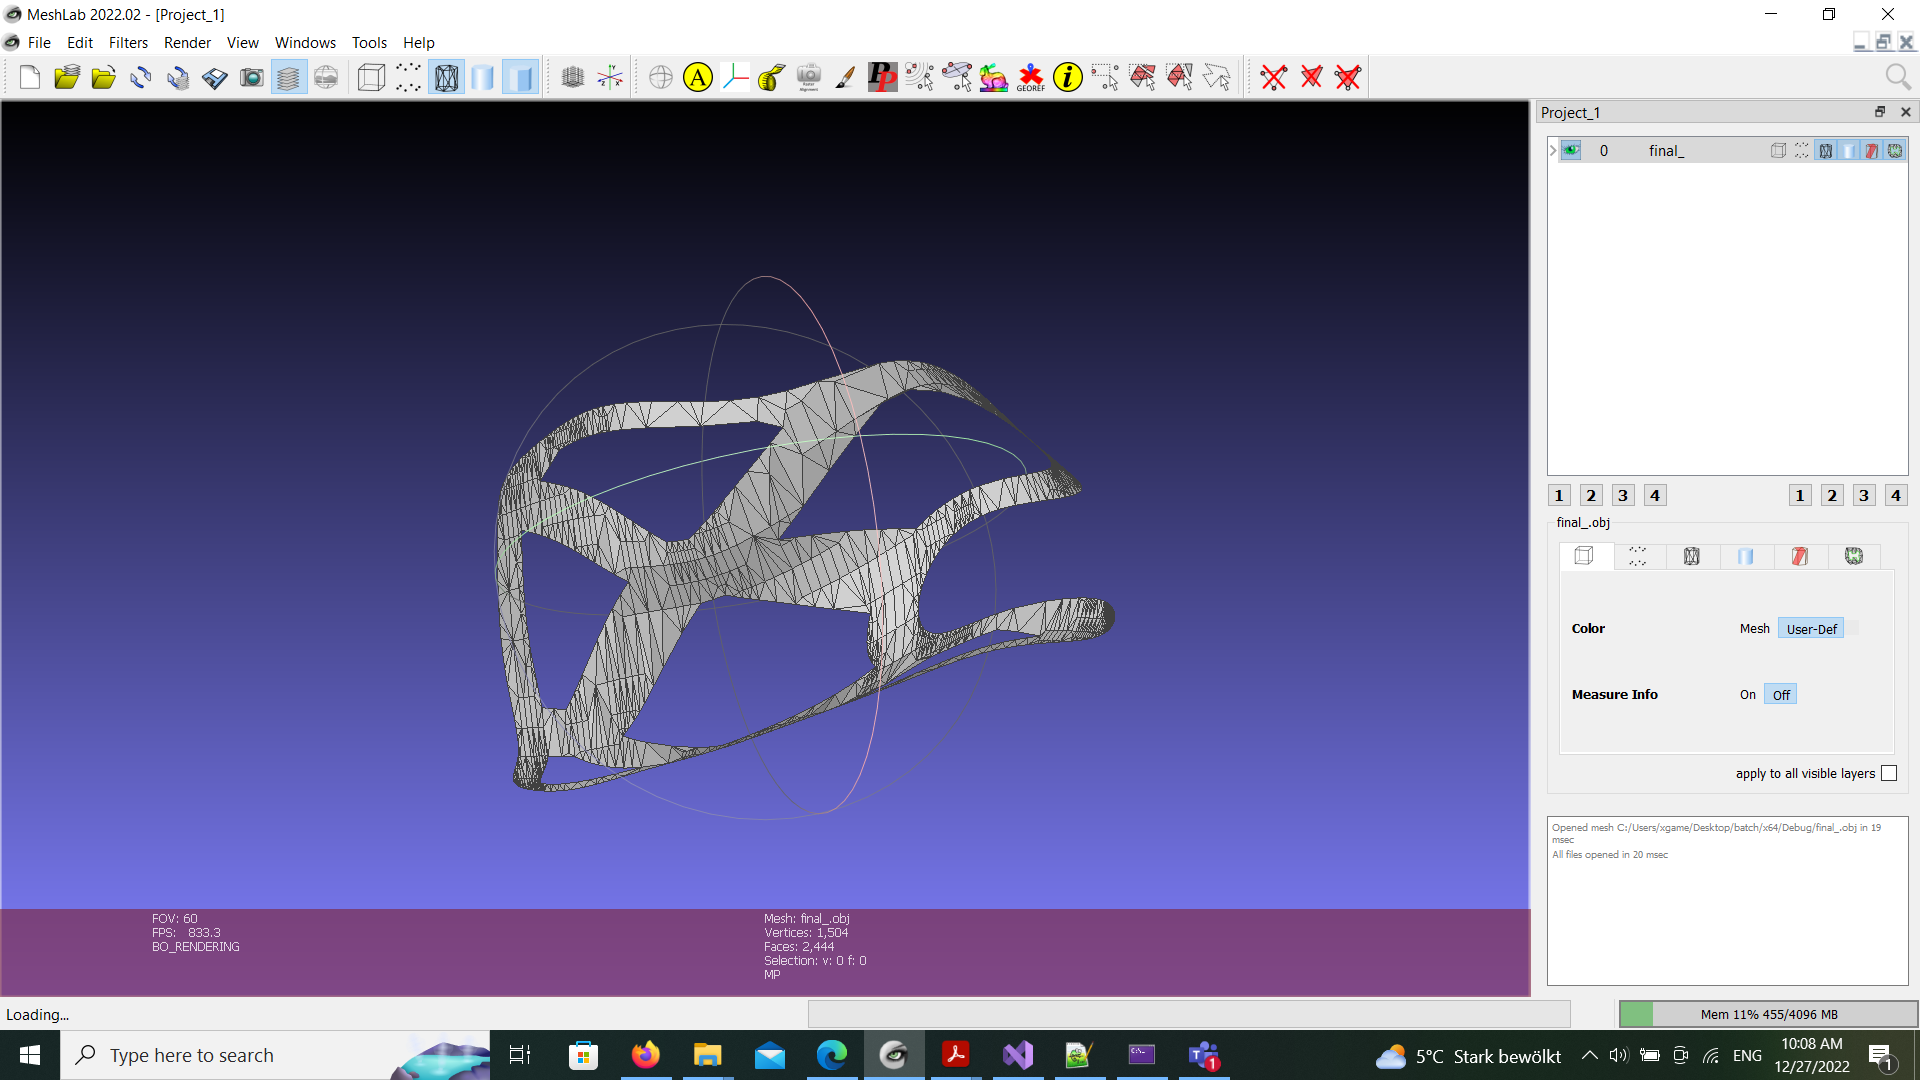Show the XYZ axis icon

click(x=610, y=77)
